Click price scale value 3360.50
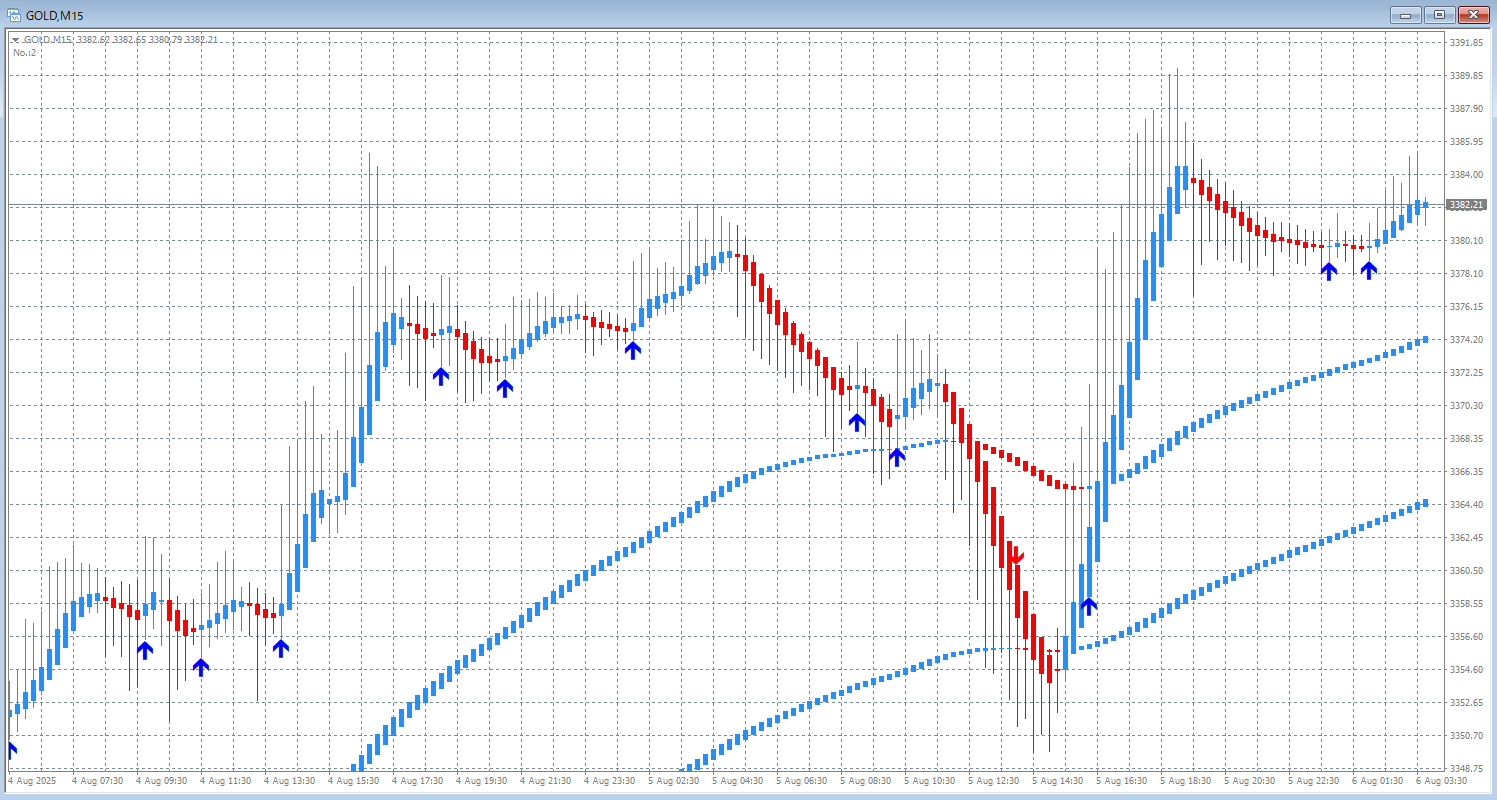The height and width of the screenshot is (800, 1497). click(x=1465, y=571)
